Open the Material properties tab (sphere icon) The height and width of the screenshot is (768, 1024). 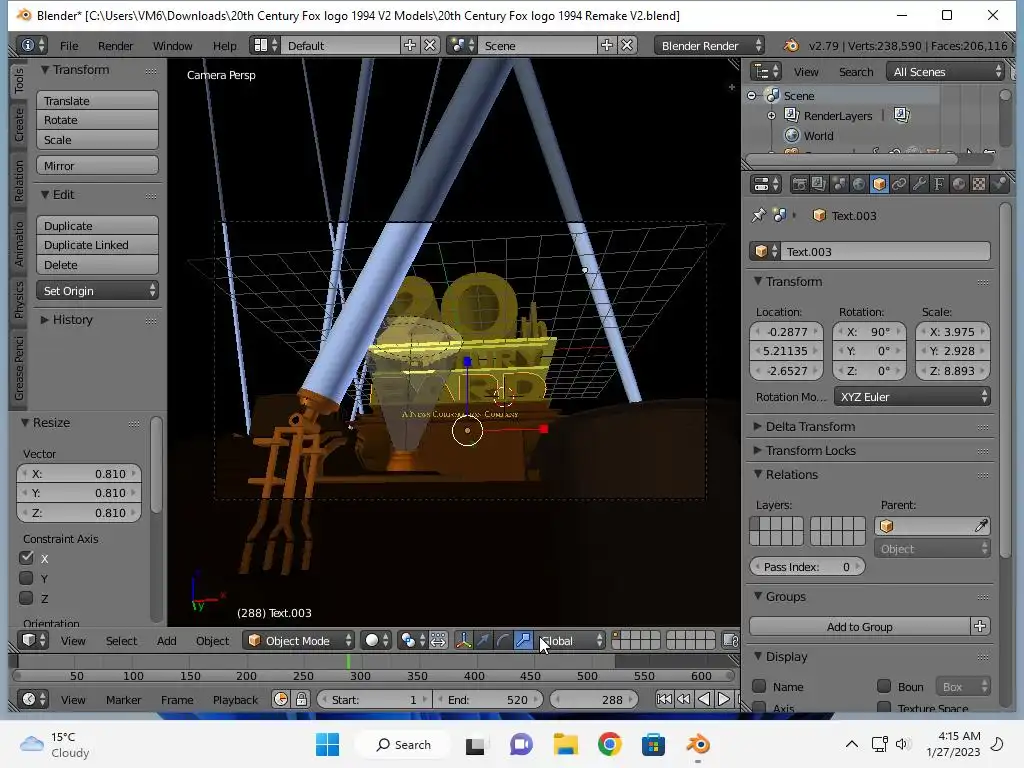pyautogui.click(x=959, y=184)
